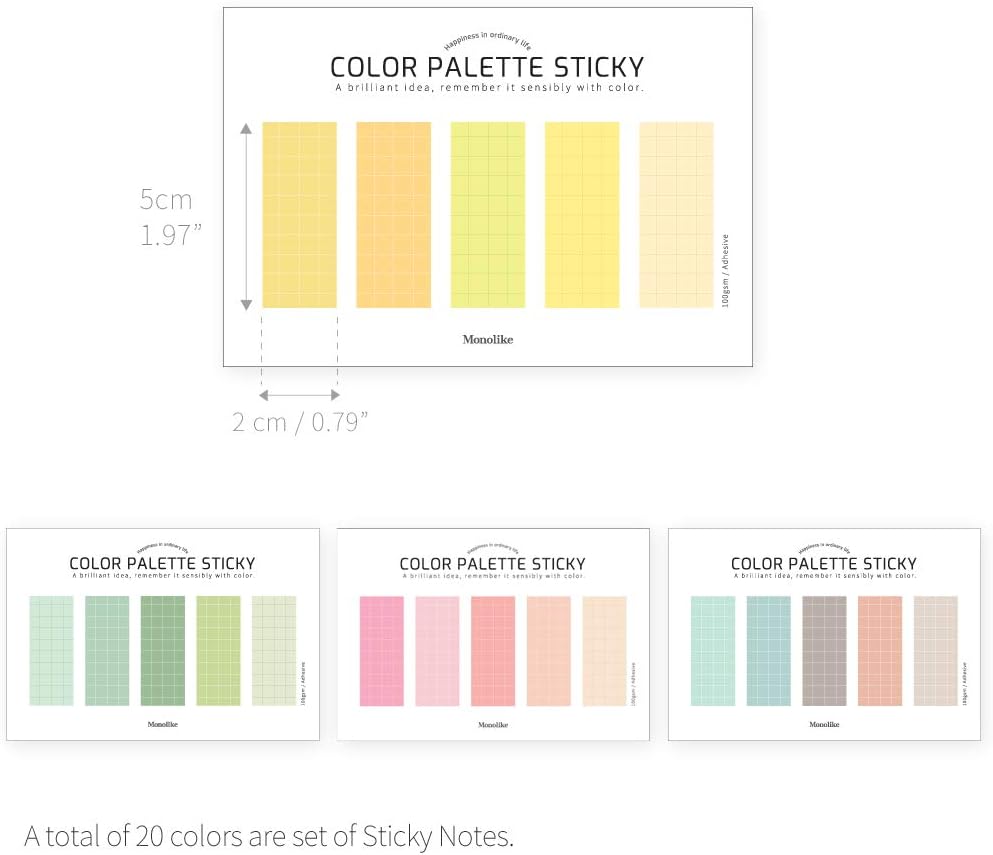Click the horizontal width dimension arrow
Screen dimensions: 993x855
[299, 396]
